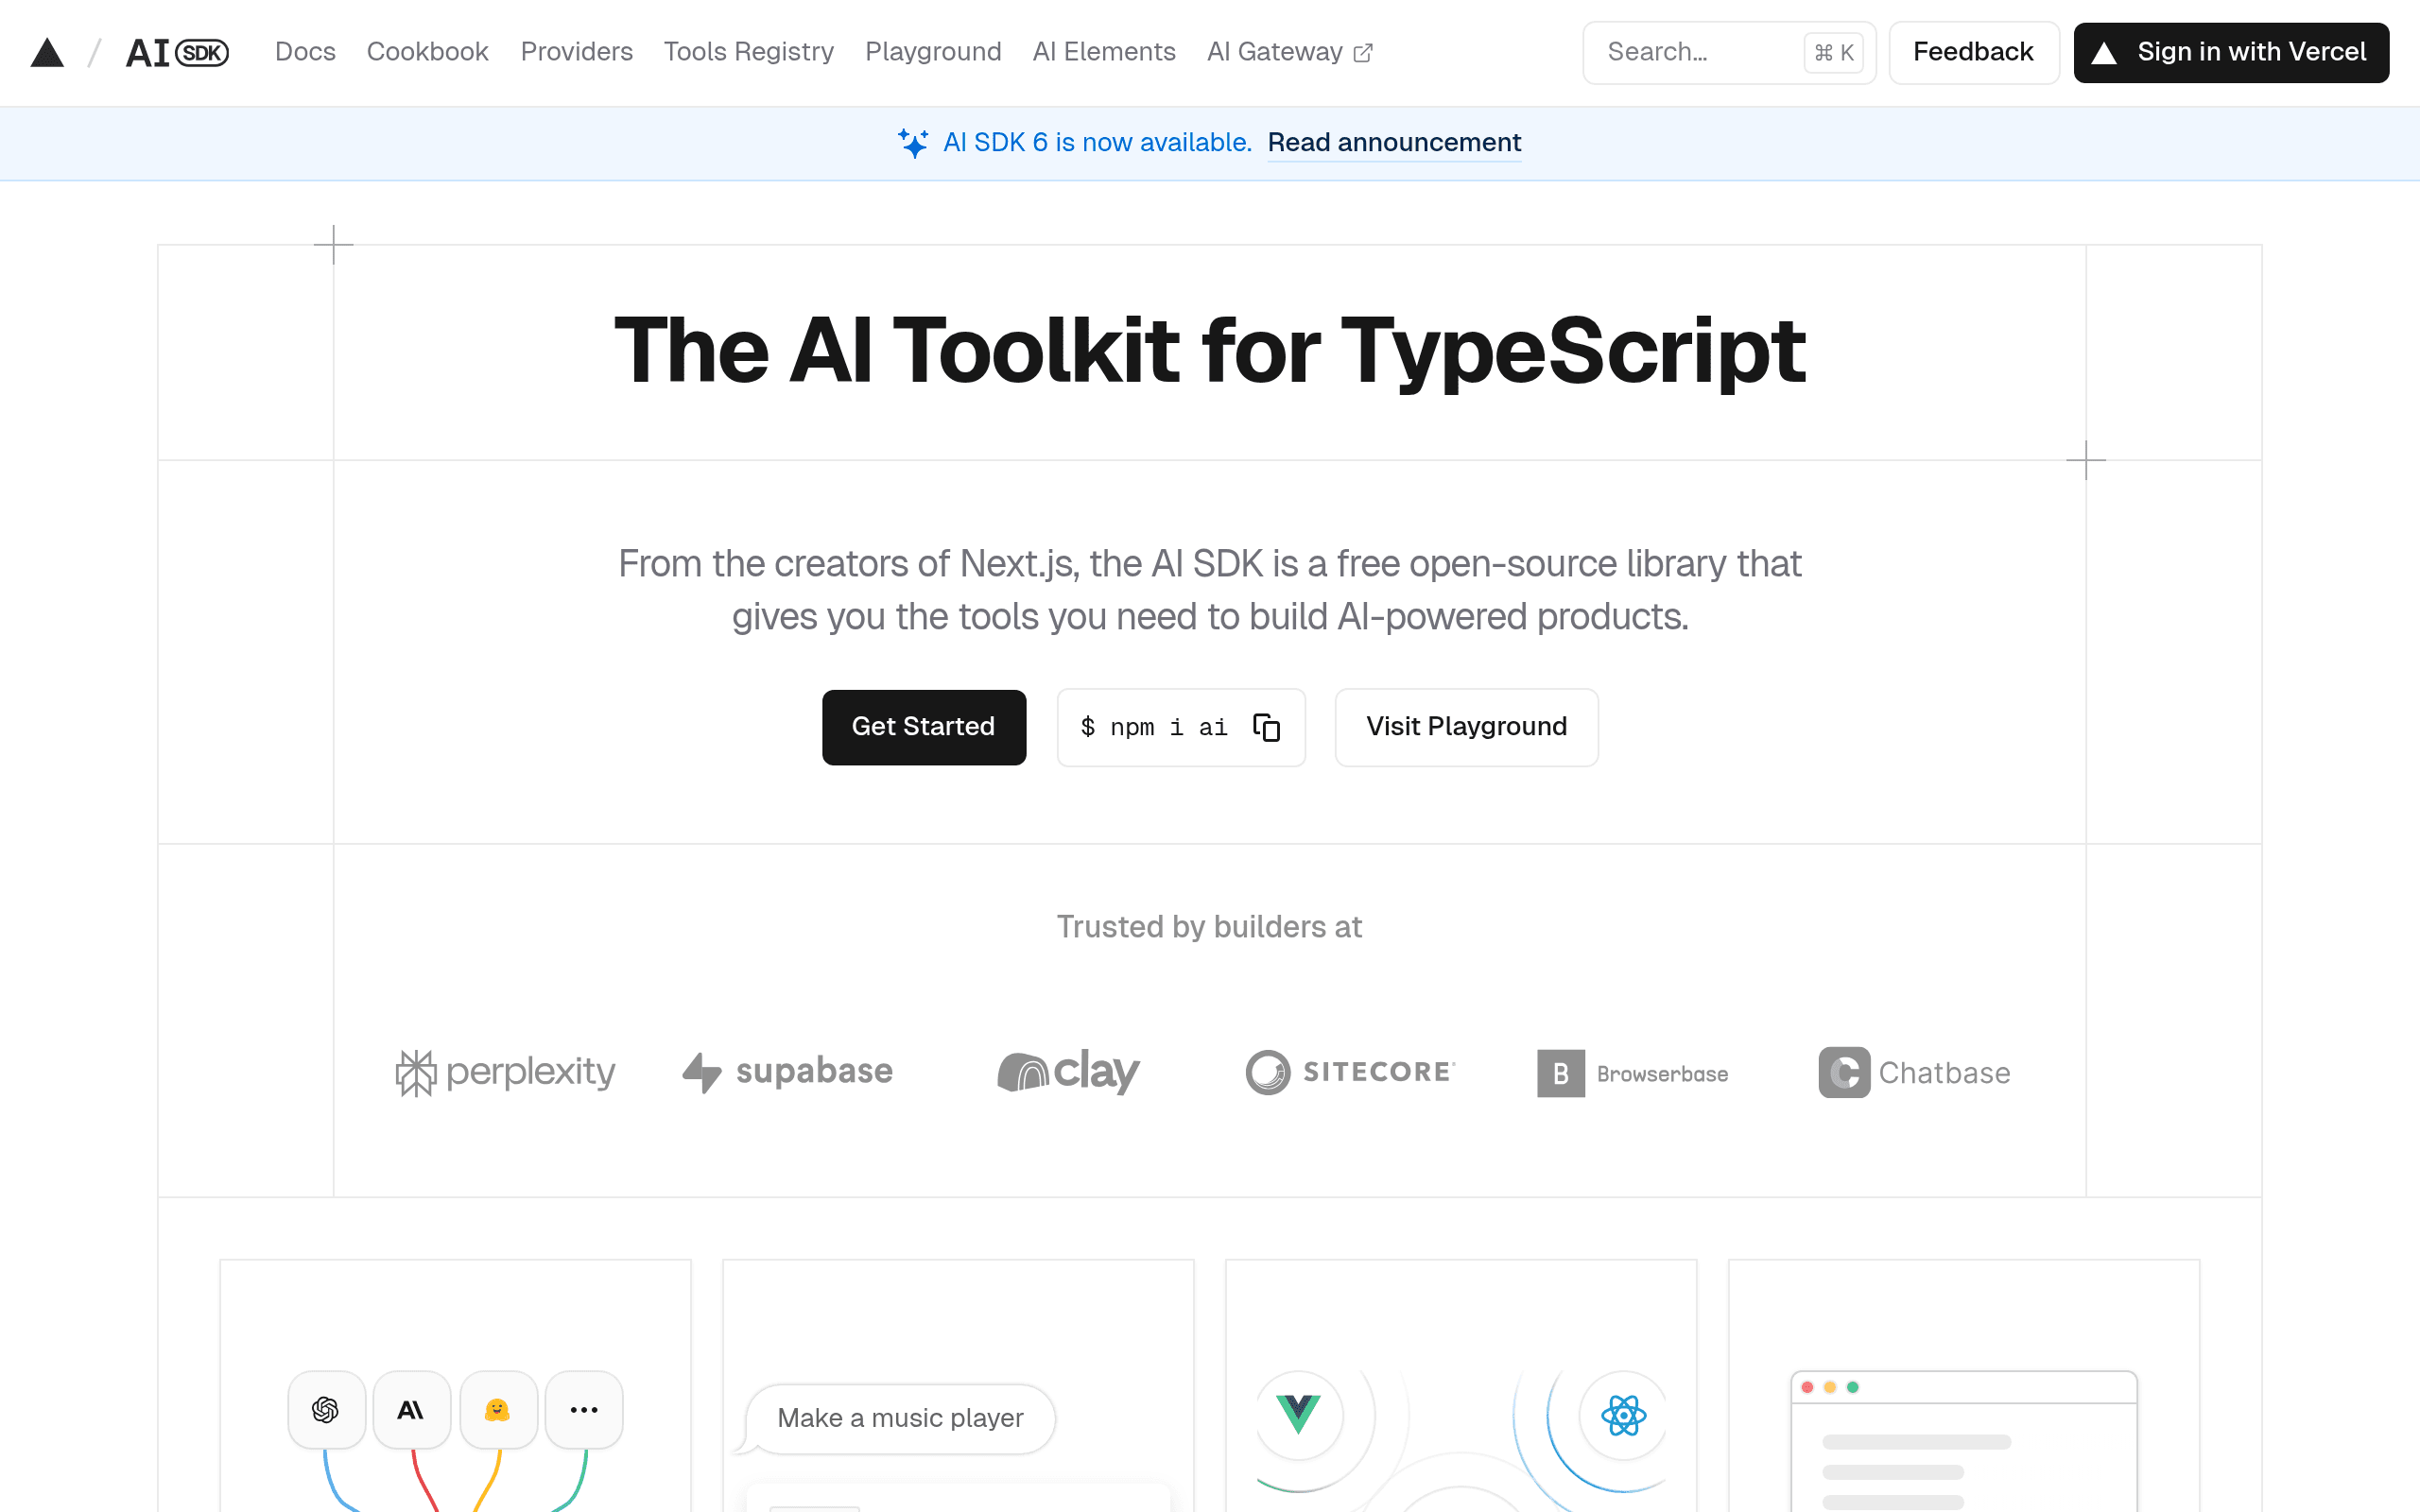2420x1512 pixels.
Task: Click the Browserbase logo
Action: point(1632,1073)
